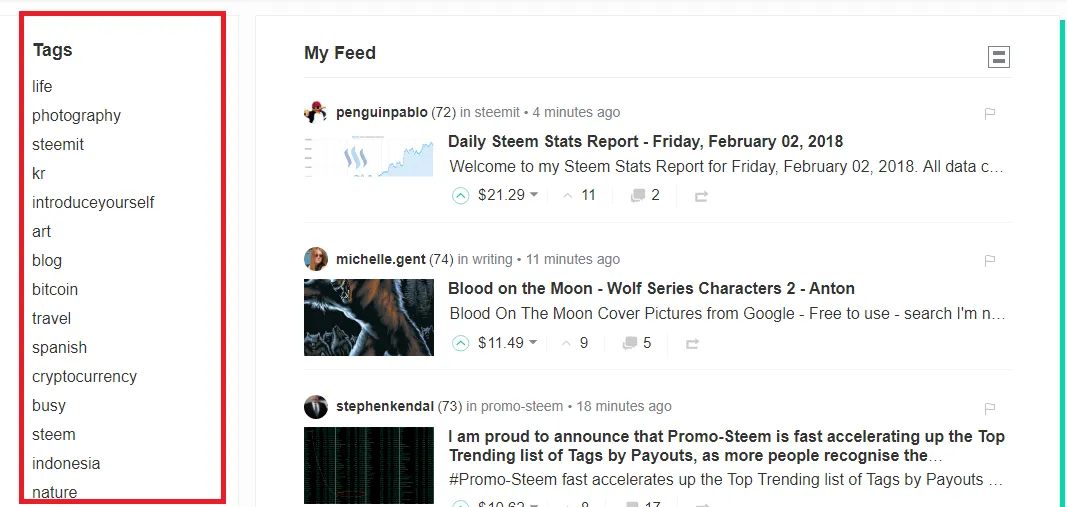Select the photography tag
Image resolution: width=1067 pixels, height=507 pixels.
[x=76, y=116]
